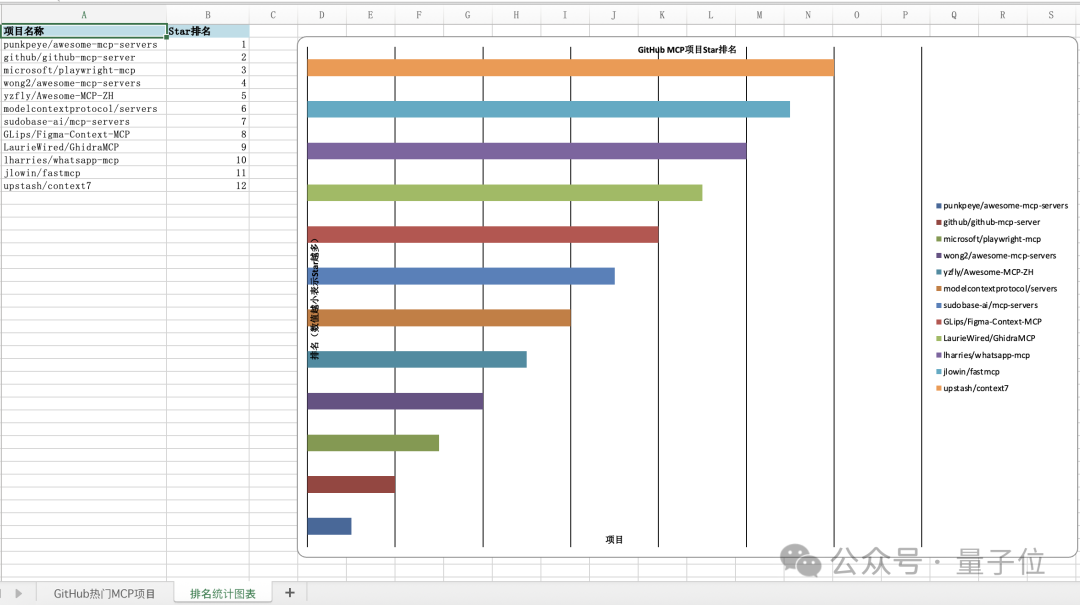Image resolution: width=1080 pixels, height=605 pixels.
Task: Select cell punkpeye/awesome-mcp-servers
Action: 83,44
